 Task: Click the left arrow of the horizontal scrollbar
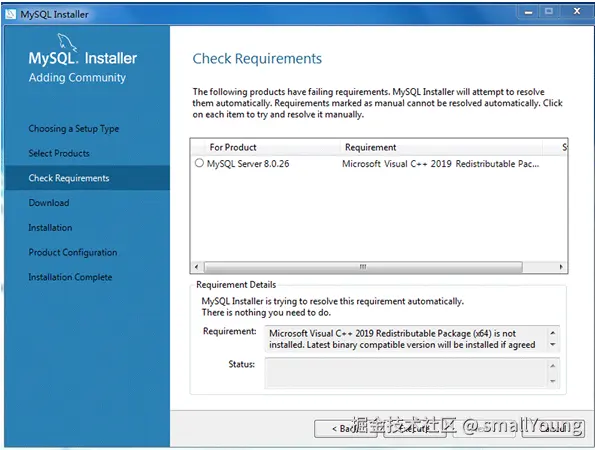tap(197, 267)
